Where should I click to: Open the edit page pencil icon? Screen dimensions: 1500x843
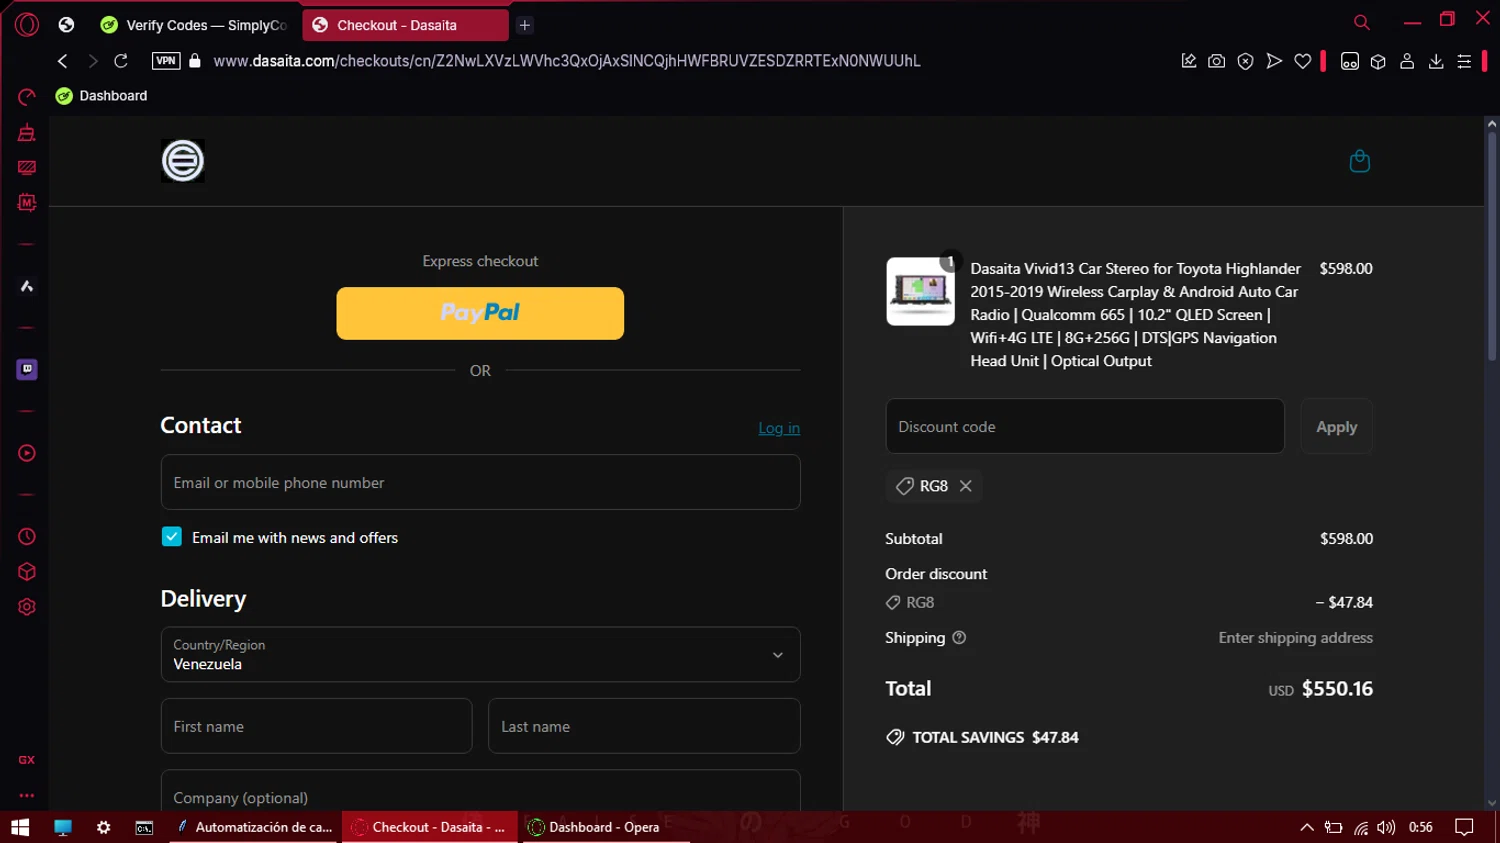[1188, 61]
